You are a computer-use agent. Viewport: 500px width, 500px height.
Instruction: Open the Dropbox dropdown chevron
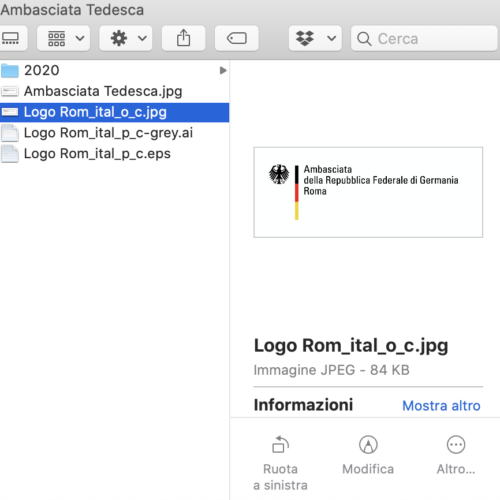point(332,38)
